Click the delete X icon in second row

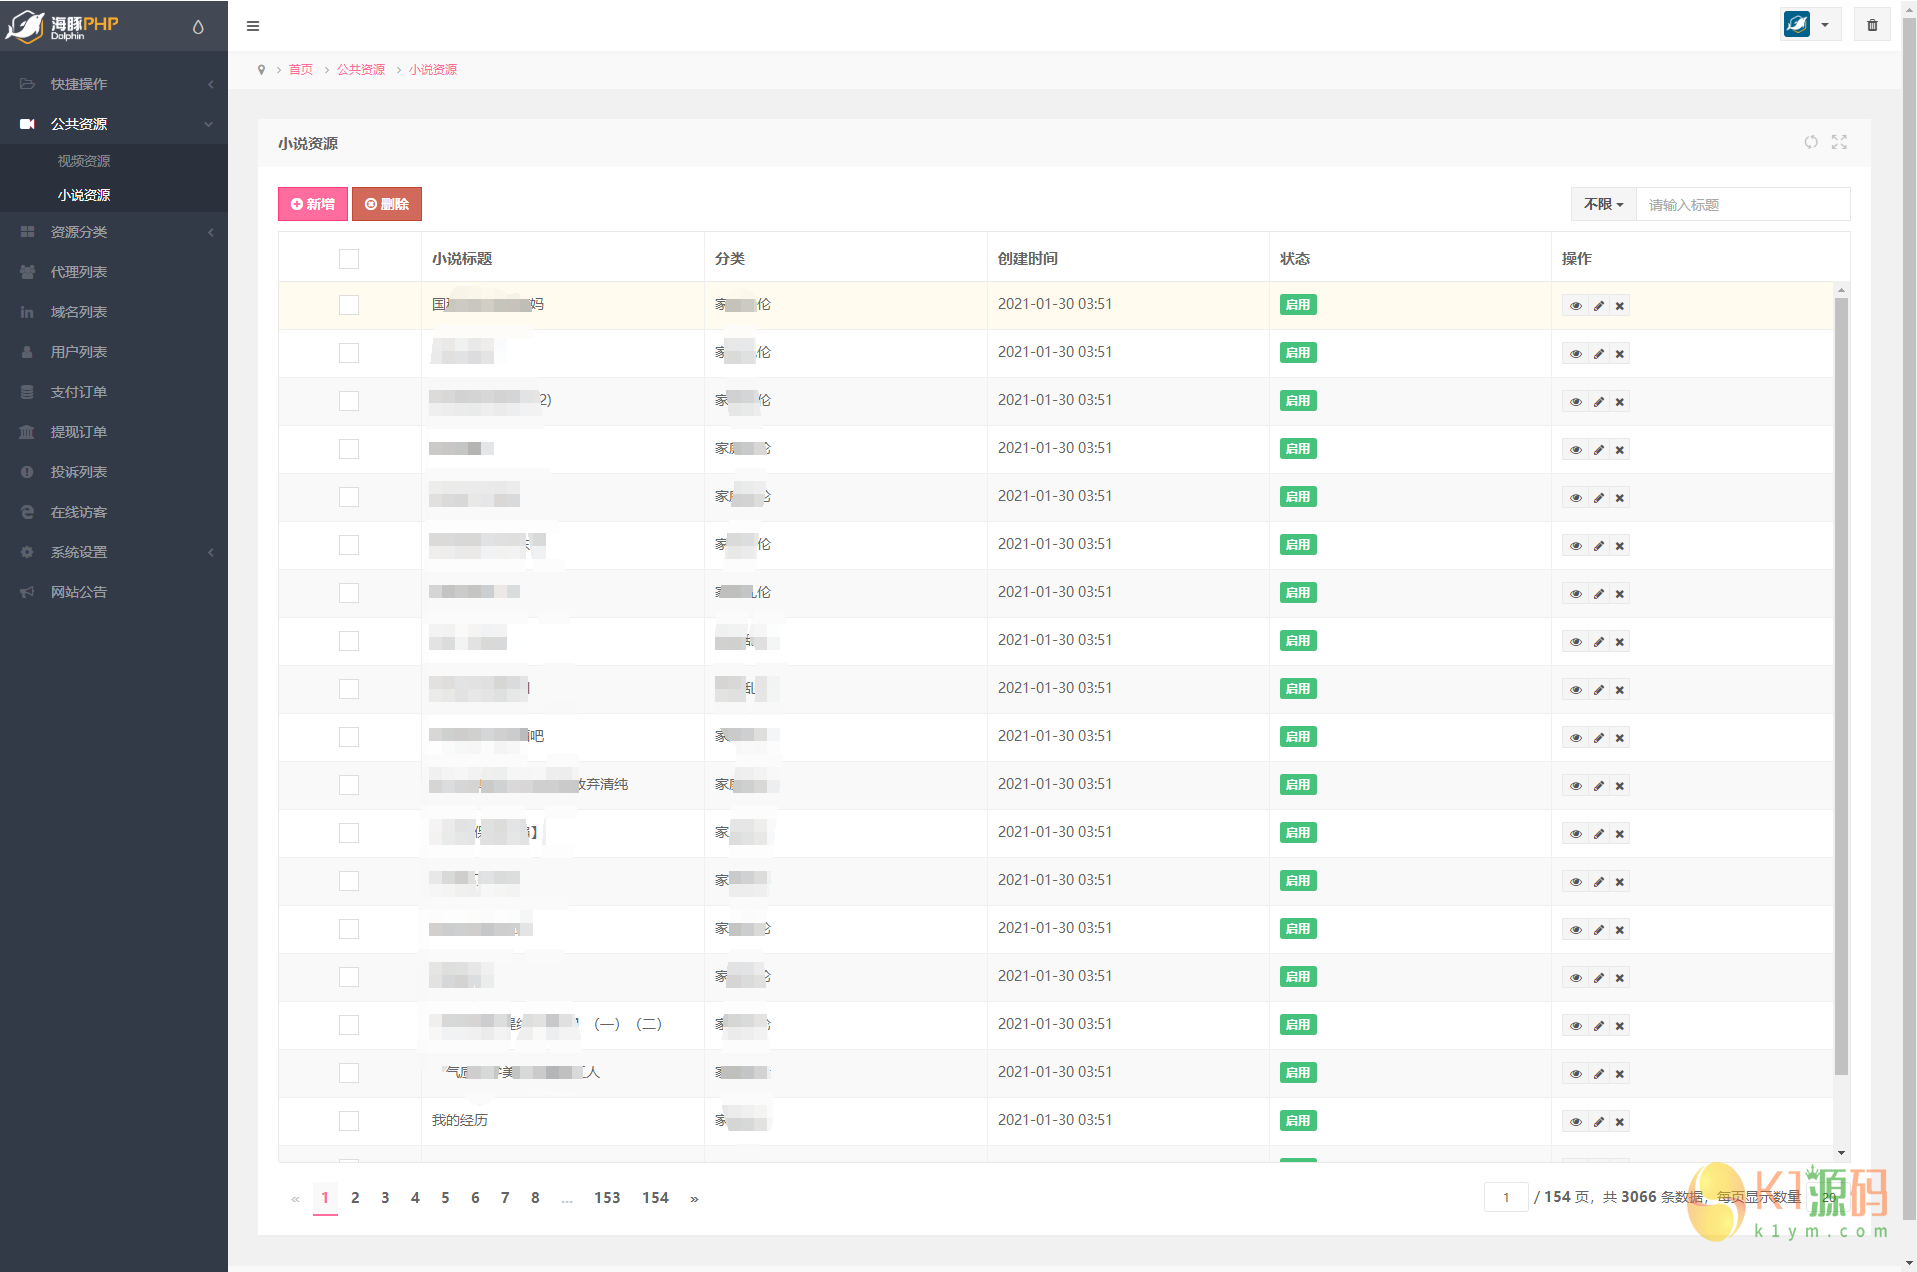click(1620, 354)
